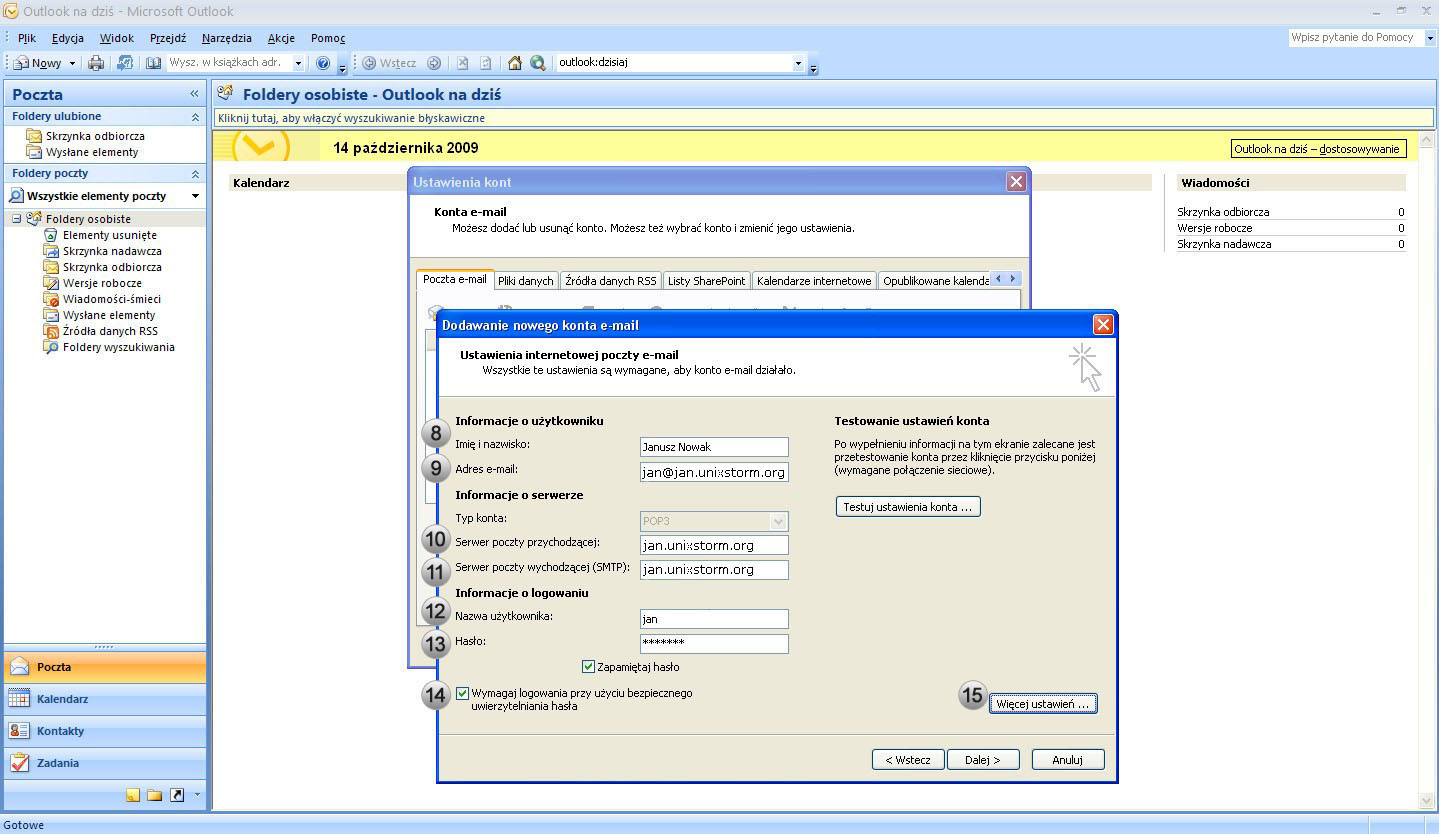Switch to the Zadania pane

coord(105,763)
